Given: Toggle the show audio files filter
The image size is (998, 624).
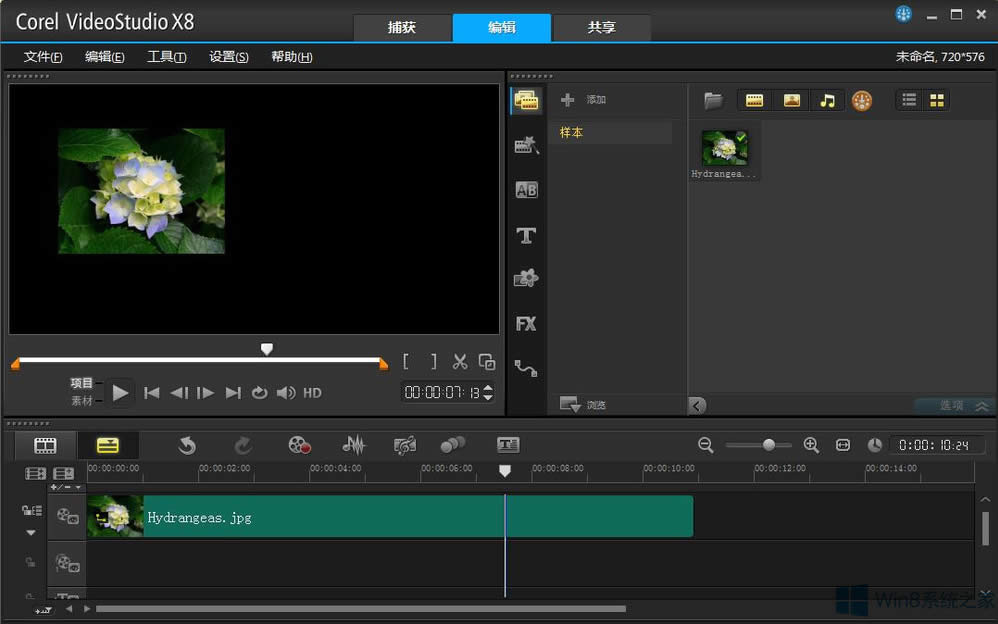Looking at the screenshot, I should click(x=826, y=100).
